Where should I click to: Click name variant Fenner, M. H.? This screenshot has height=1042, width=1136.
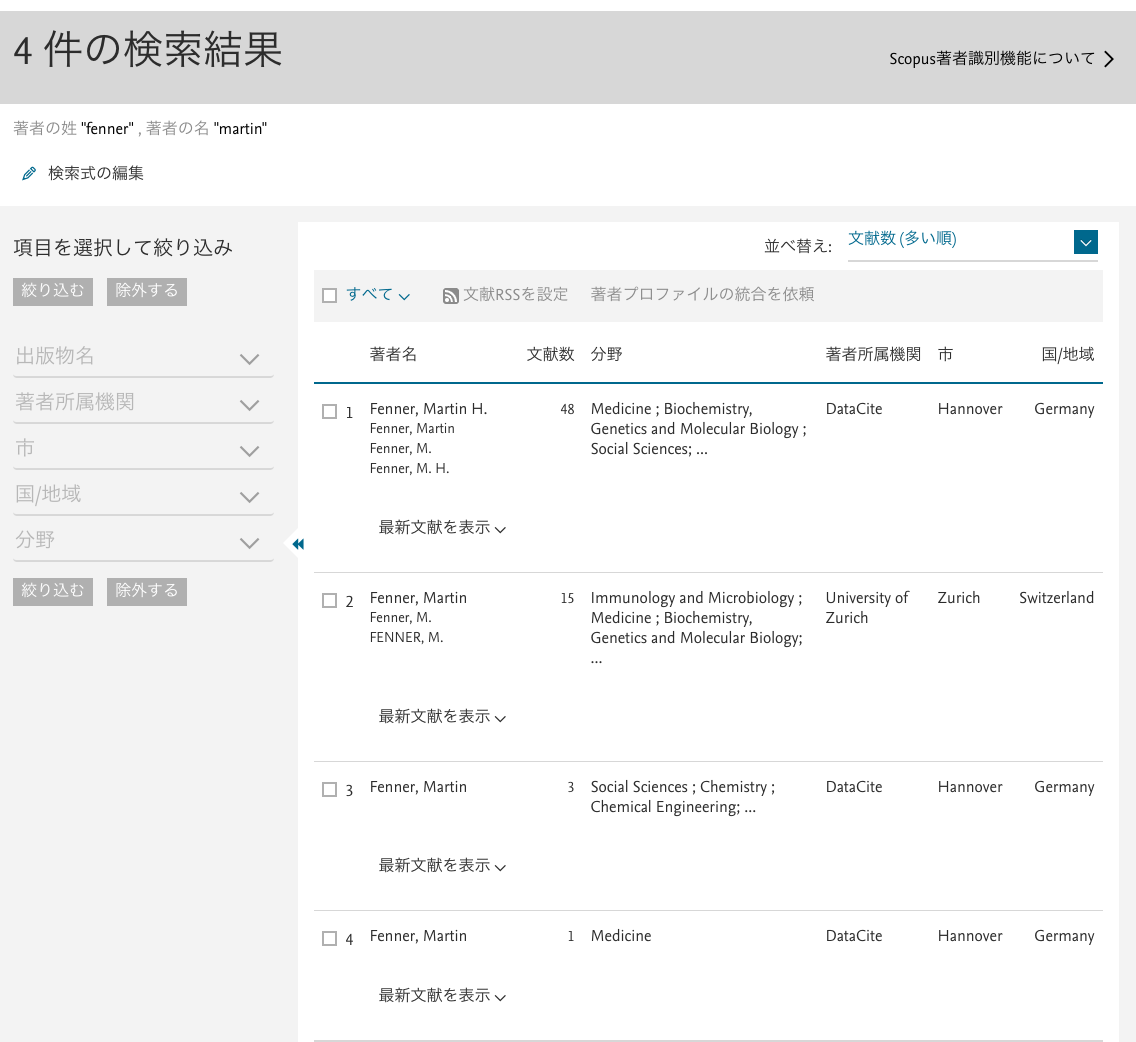pos(409,469)
